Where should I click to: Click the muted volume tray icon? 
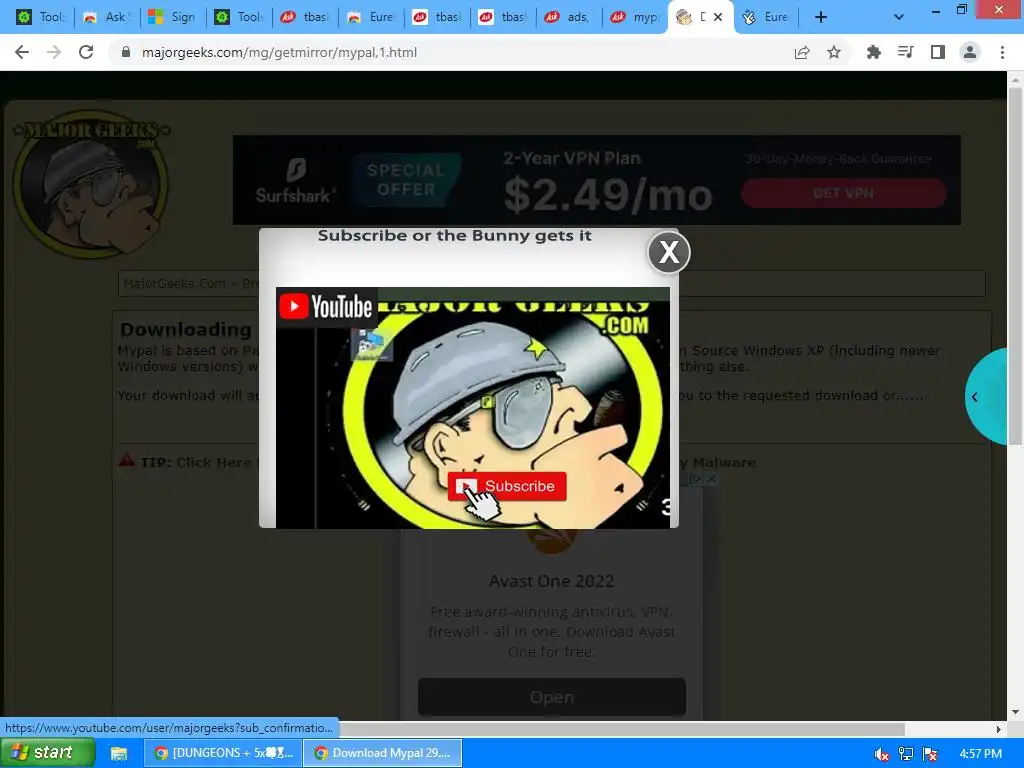[x=881, y=754]
